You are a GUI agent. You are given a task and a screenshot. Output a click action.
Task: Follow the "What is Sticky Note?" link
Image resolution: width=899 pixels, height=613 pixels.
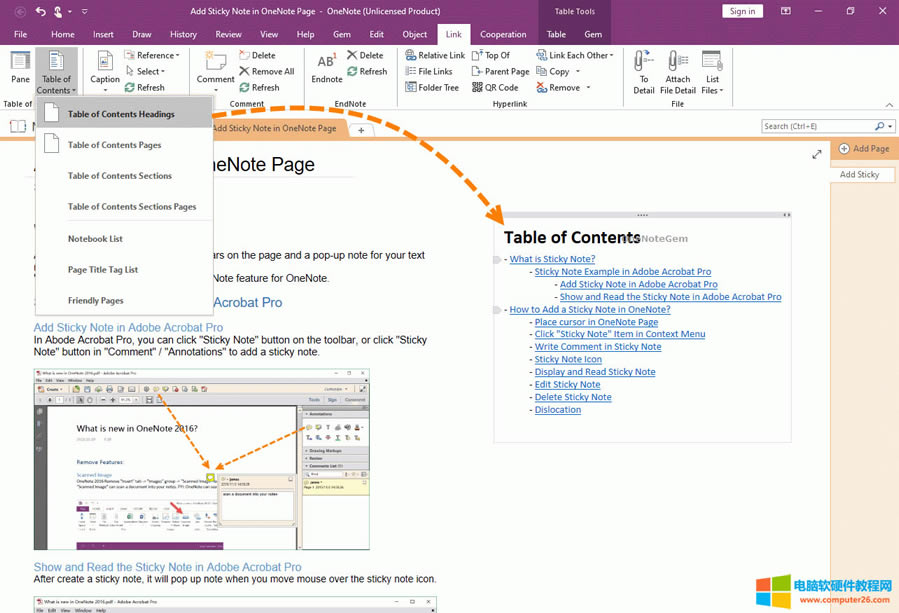(552, 259)
